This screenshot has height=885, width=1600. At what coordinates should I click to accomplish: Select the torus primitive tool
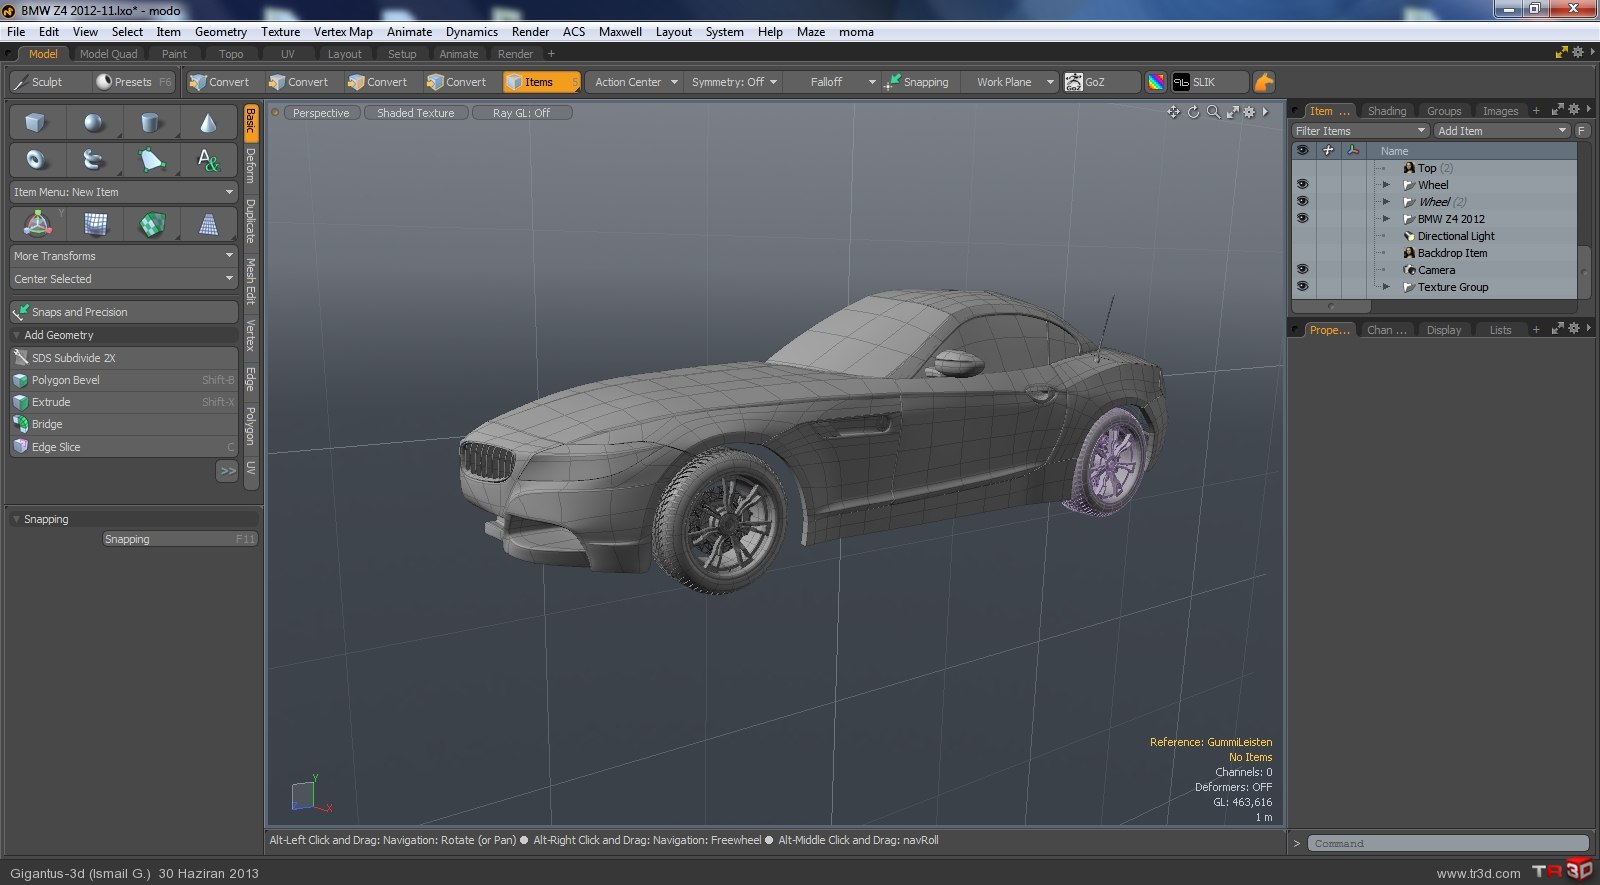(x=36, y=159)
